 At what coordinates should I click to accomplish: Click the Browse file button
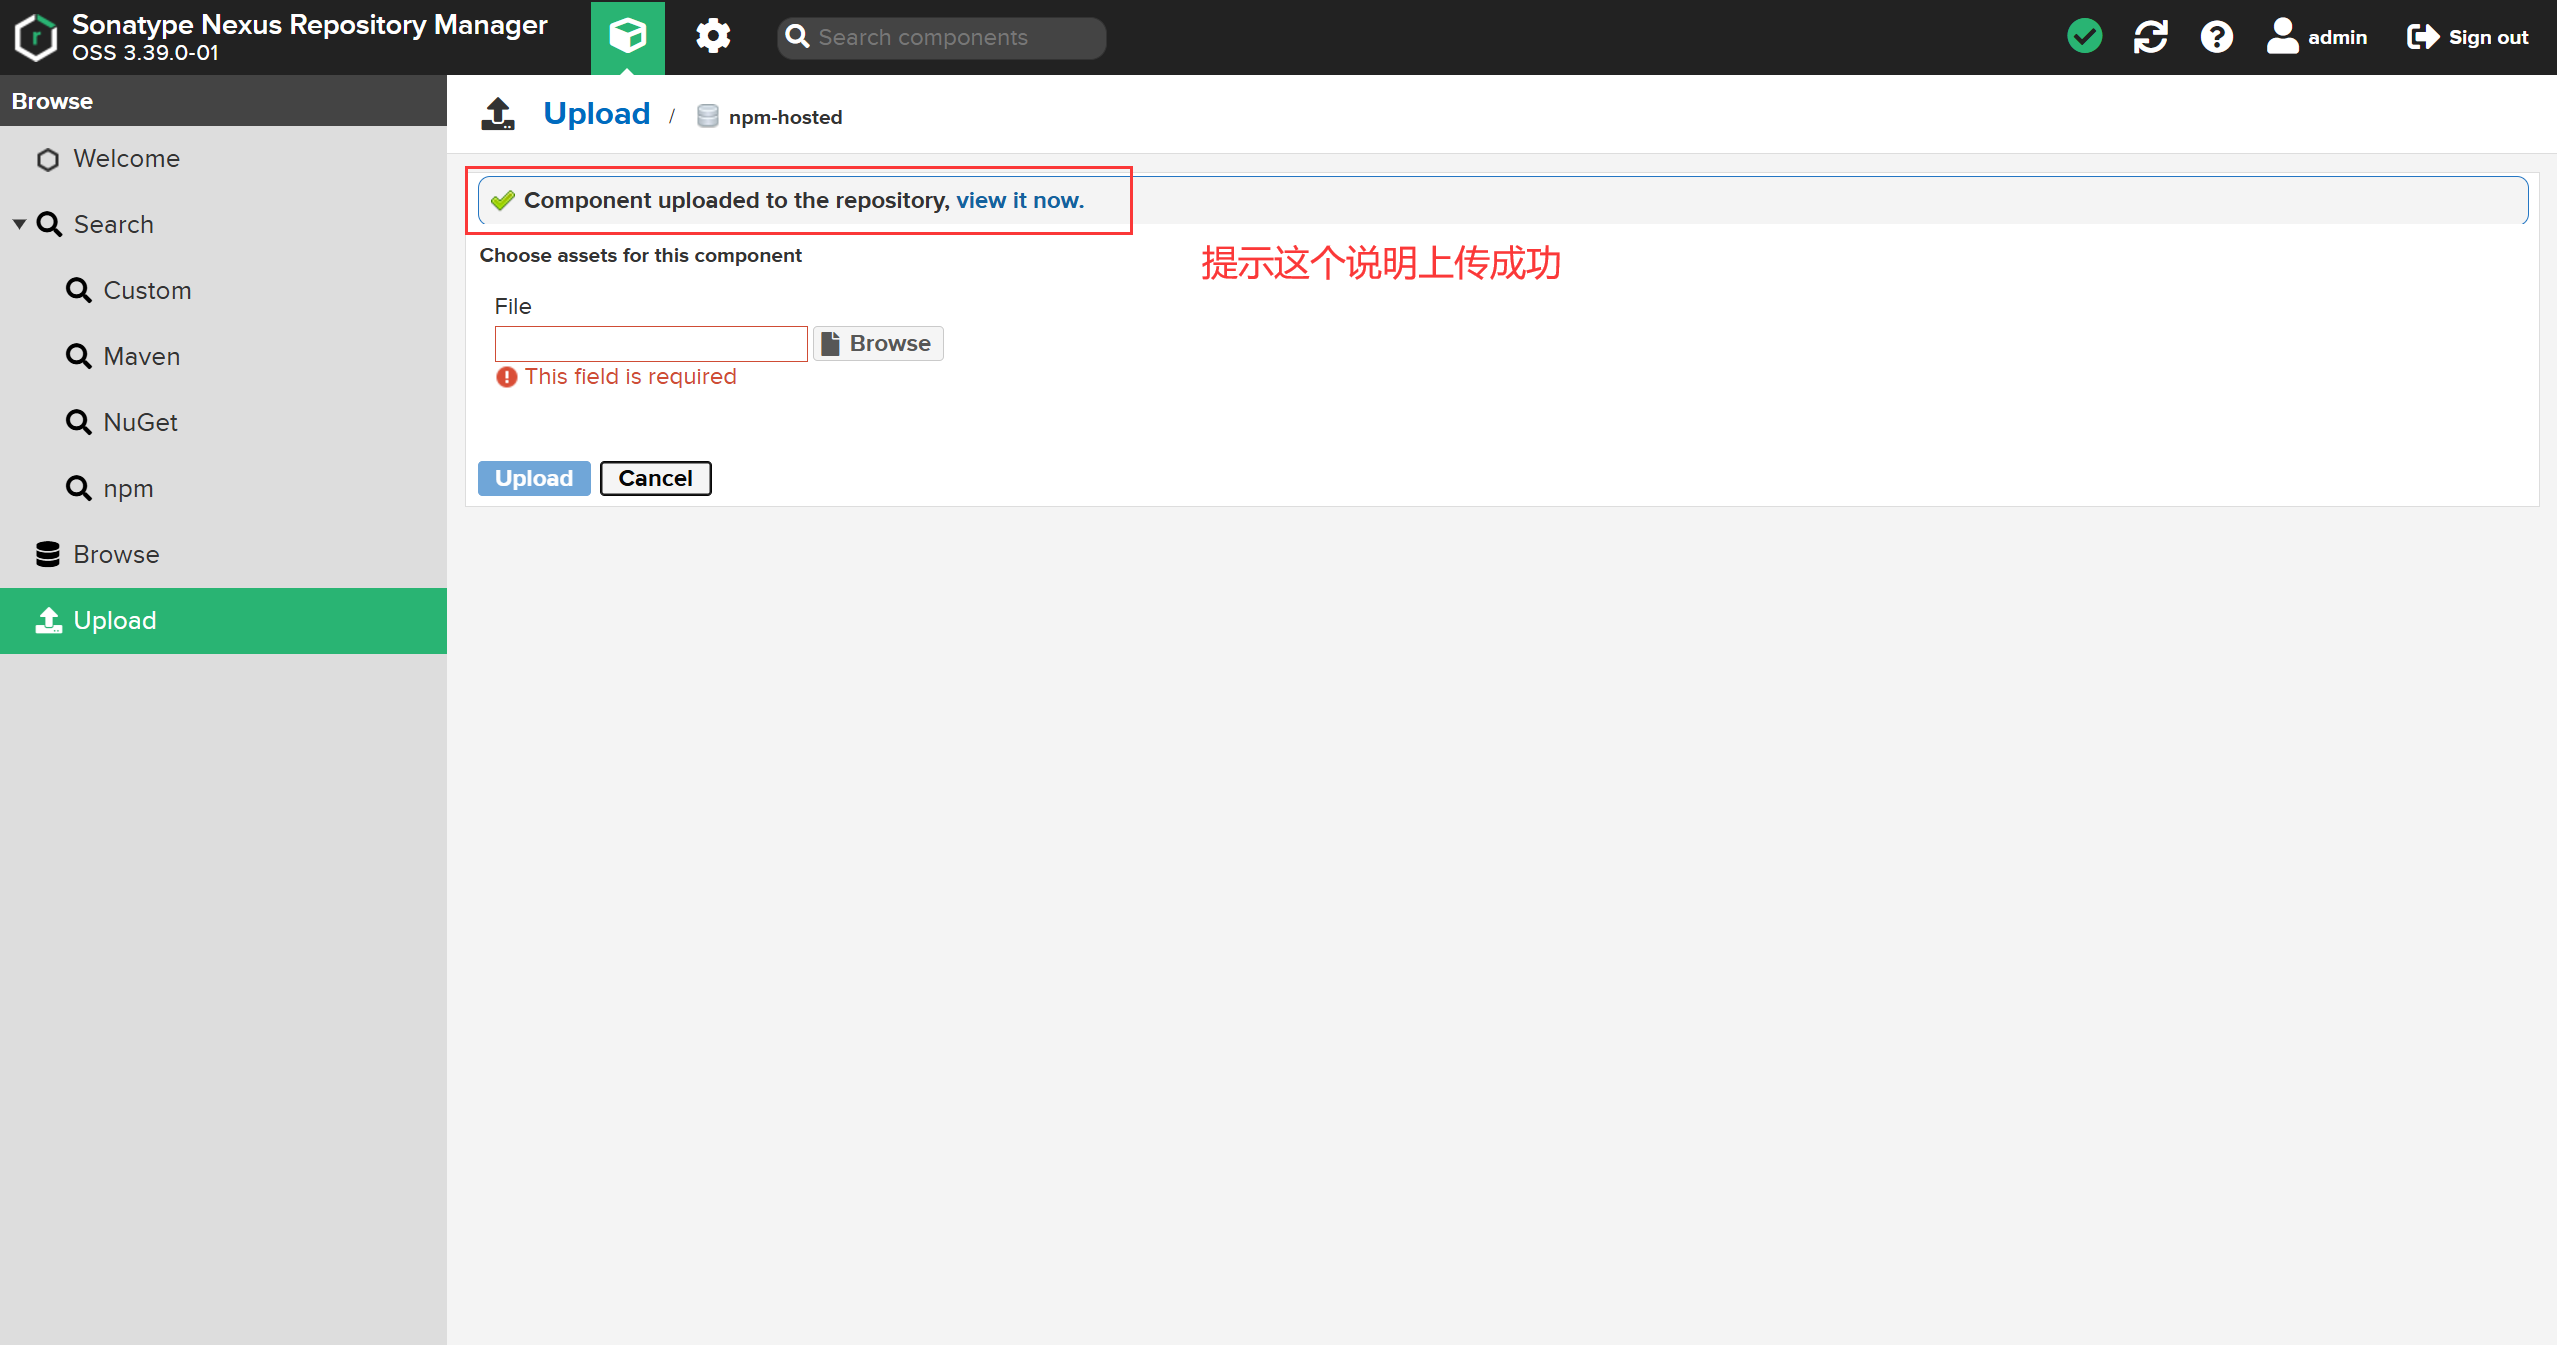[x=877, y=344]
